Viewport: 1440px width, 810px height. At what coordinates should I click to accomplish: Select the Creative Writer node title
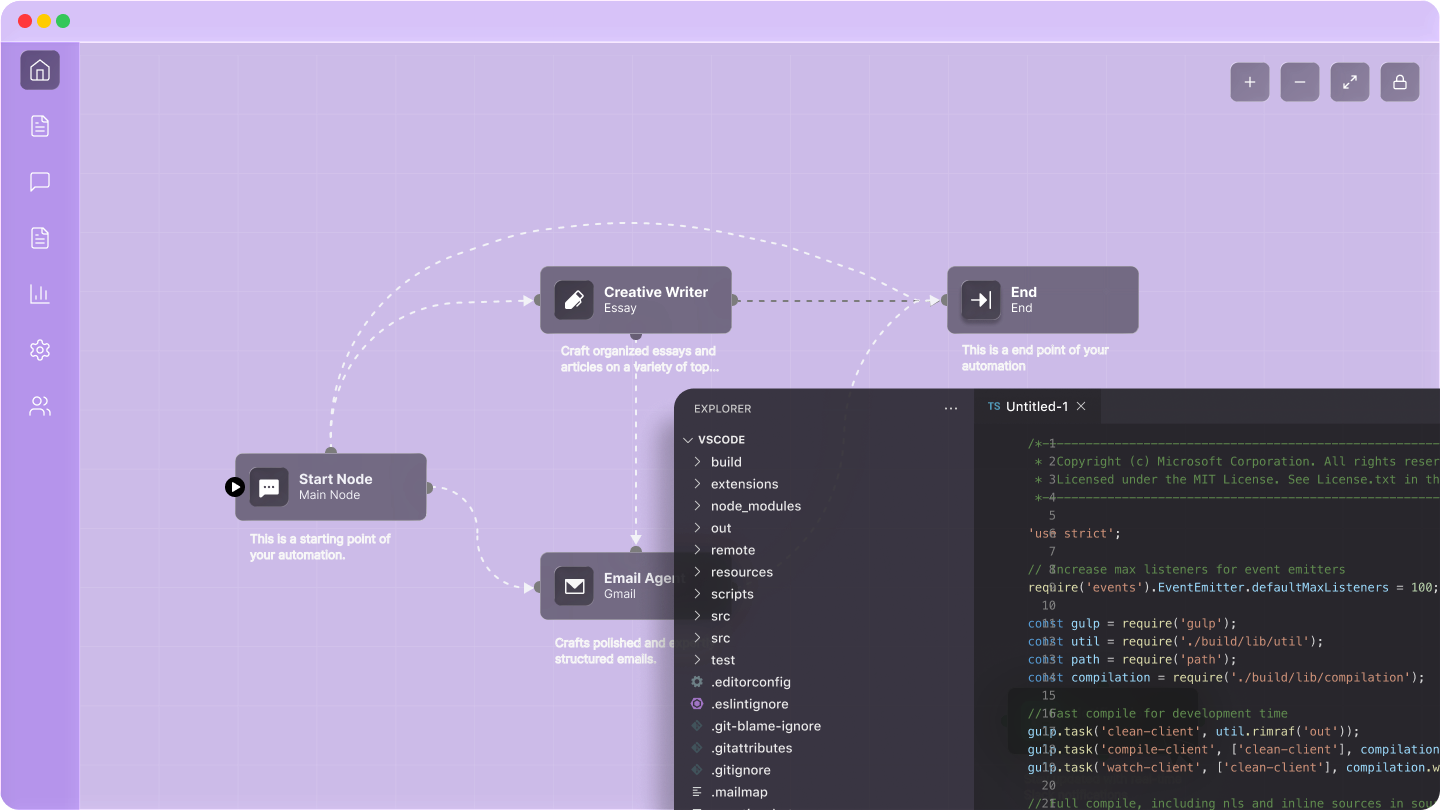[656, 292]
